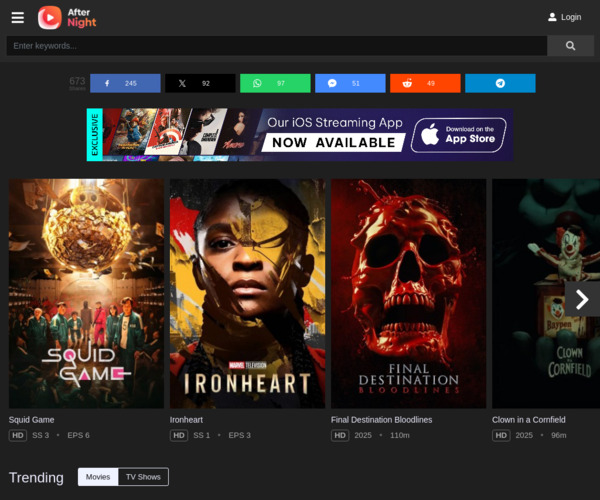The image size is (600, 500).
Task: Select the Movies trending tab
Action: 98,477
